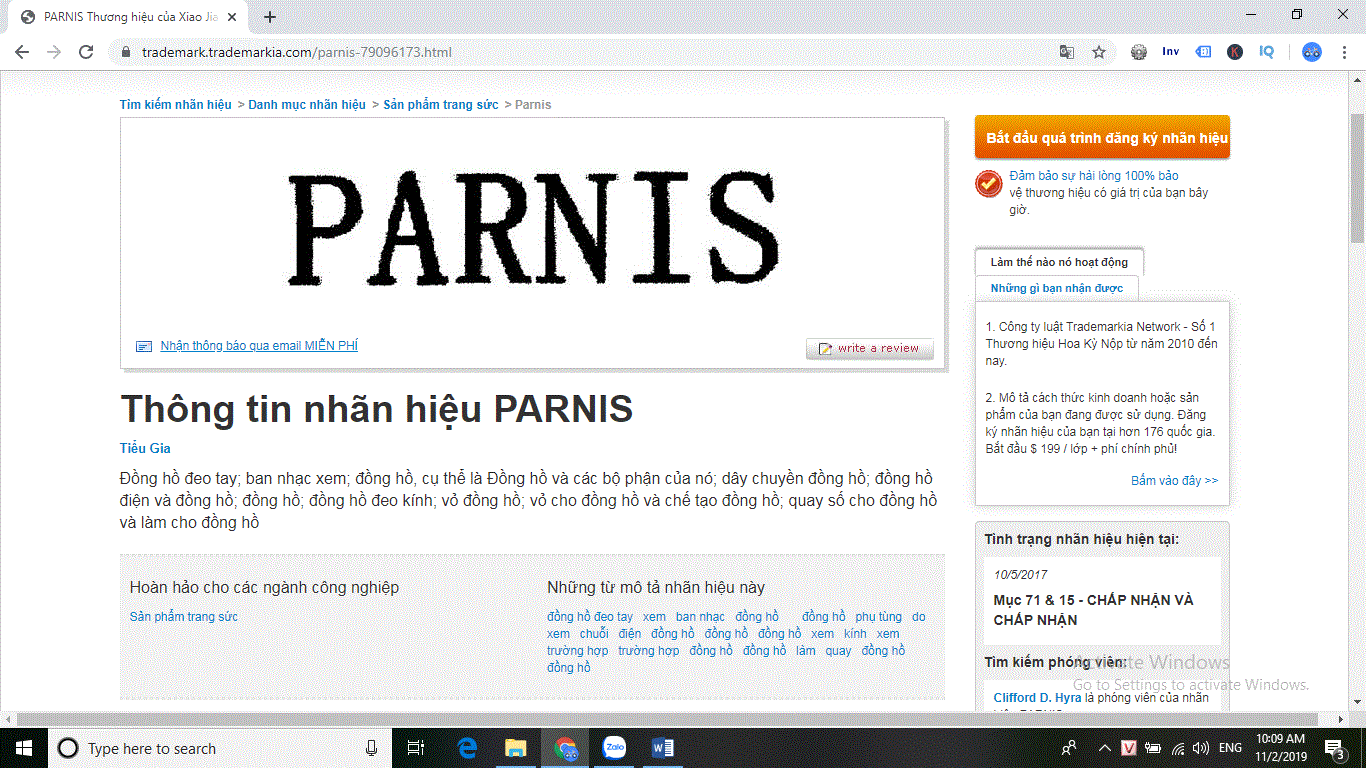The image size is (1366, 768).
Task: Click the Cortana microphone icon
Action: (x=371, y=748)
